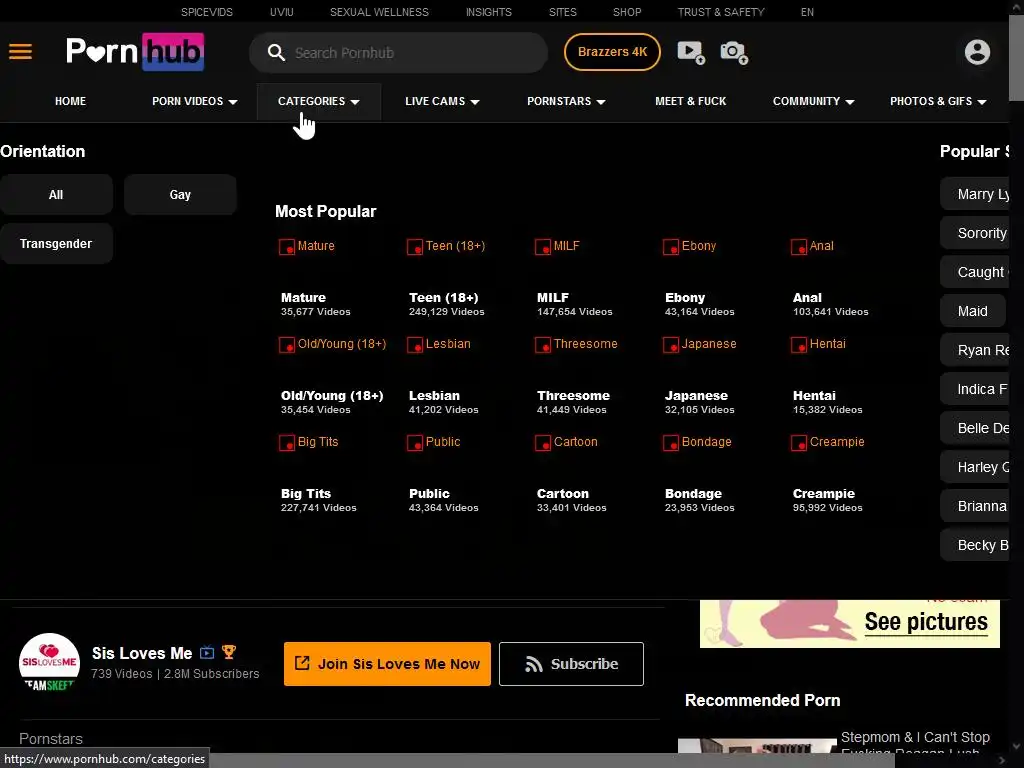Open the EN language selector
The width and height of the screenshot is (1024, 768).
[807, 12]
